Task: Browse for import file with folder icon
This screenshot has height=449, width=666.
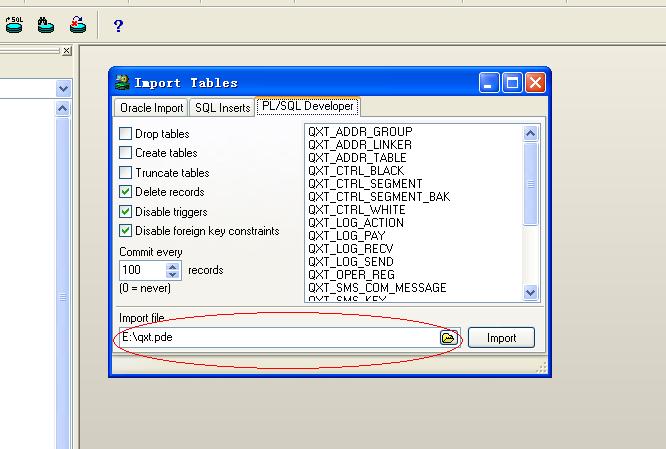Action: coord(448,338)
